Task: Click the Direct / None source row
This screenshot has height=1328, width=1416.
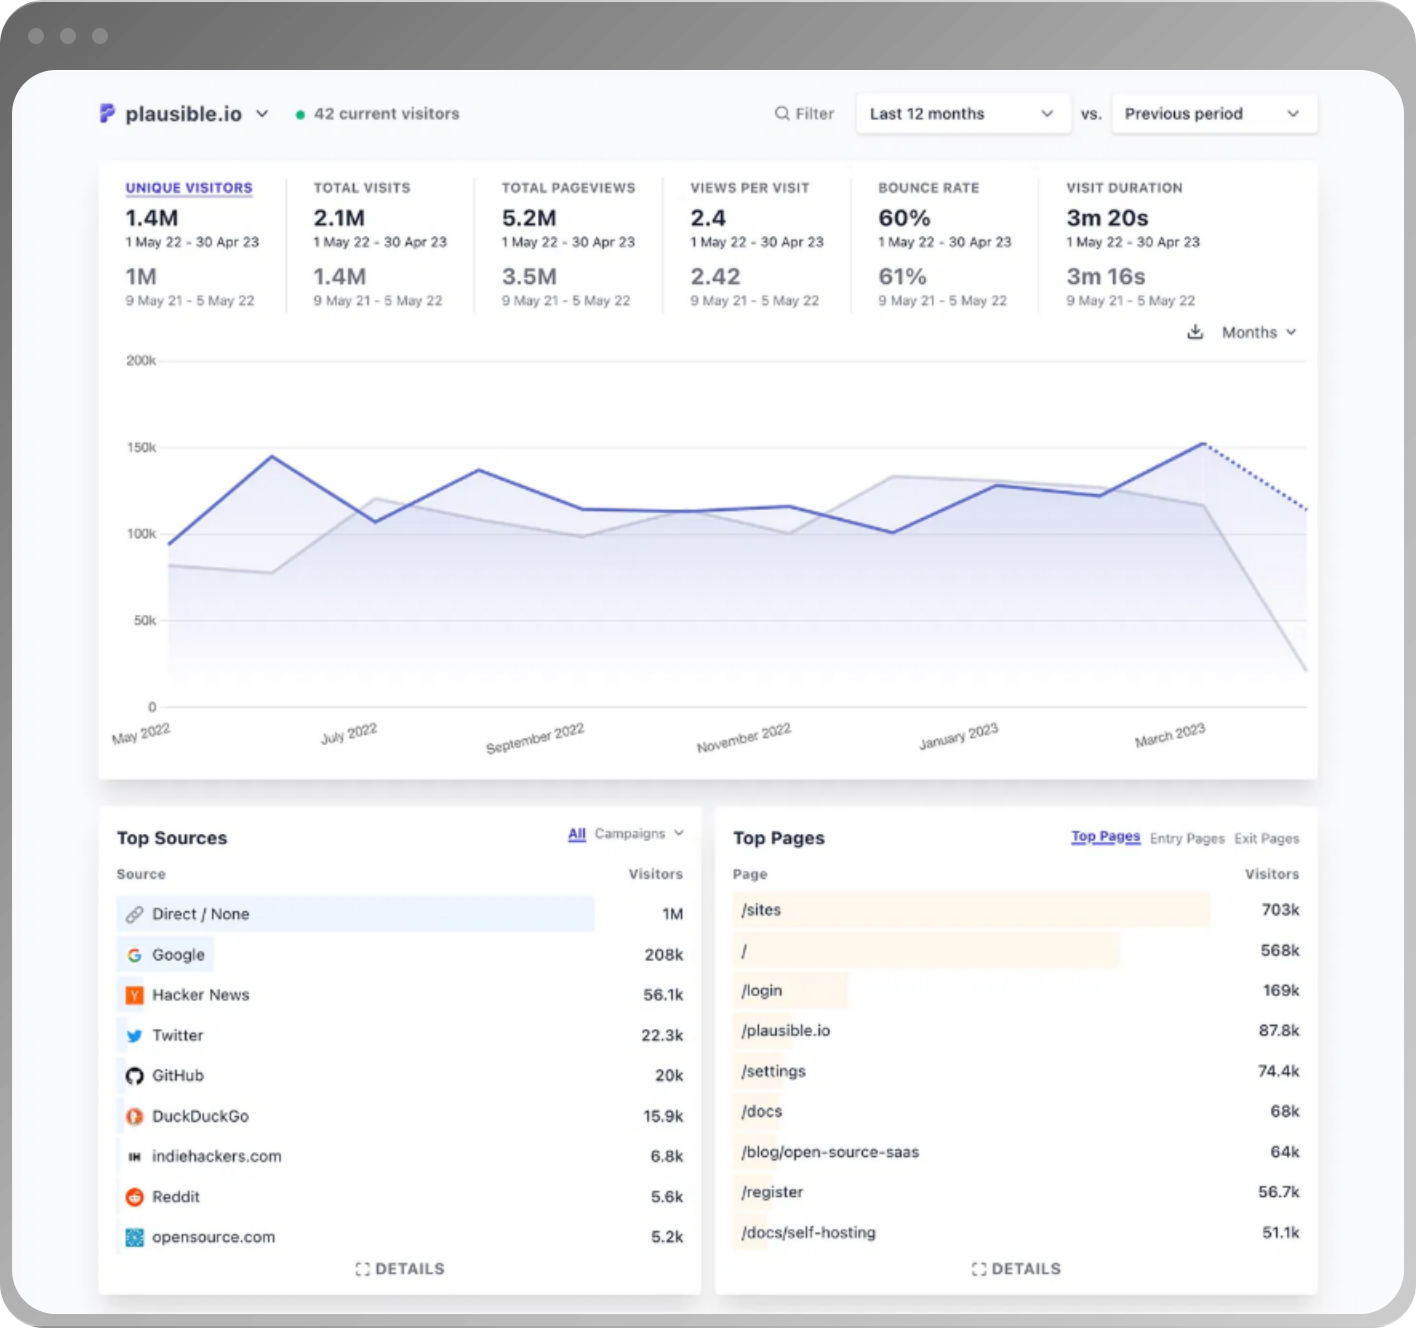Action: 400,914
